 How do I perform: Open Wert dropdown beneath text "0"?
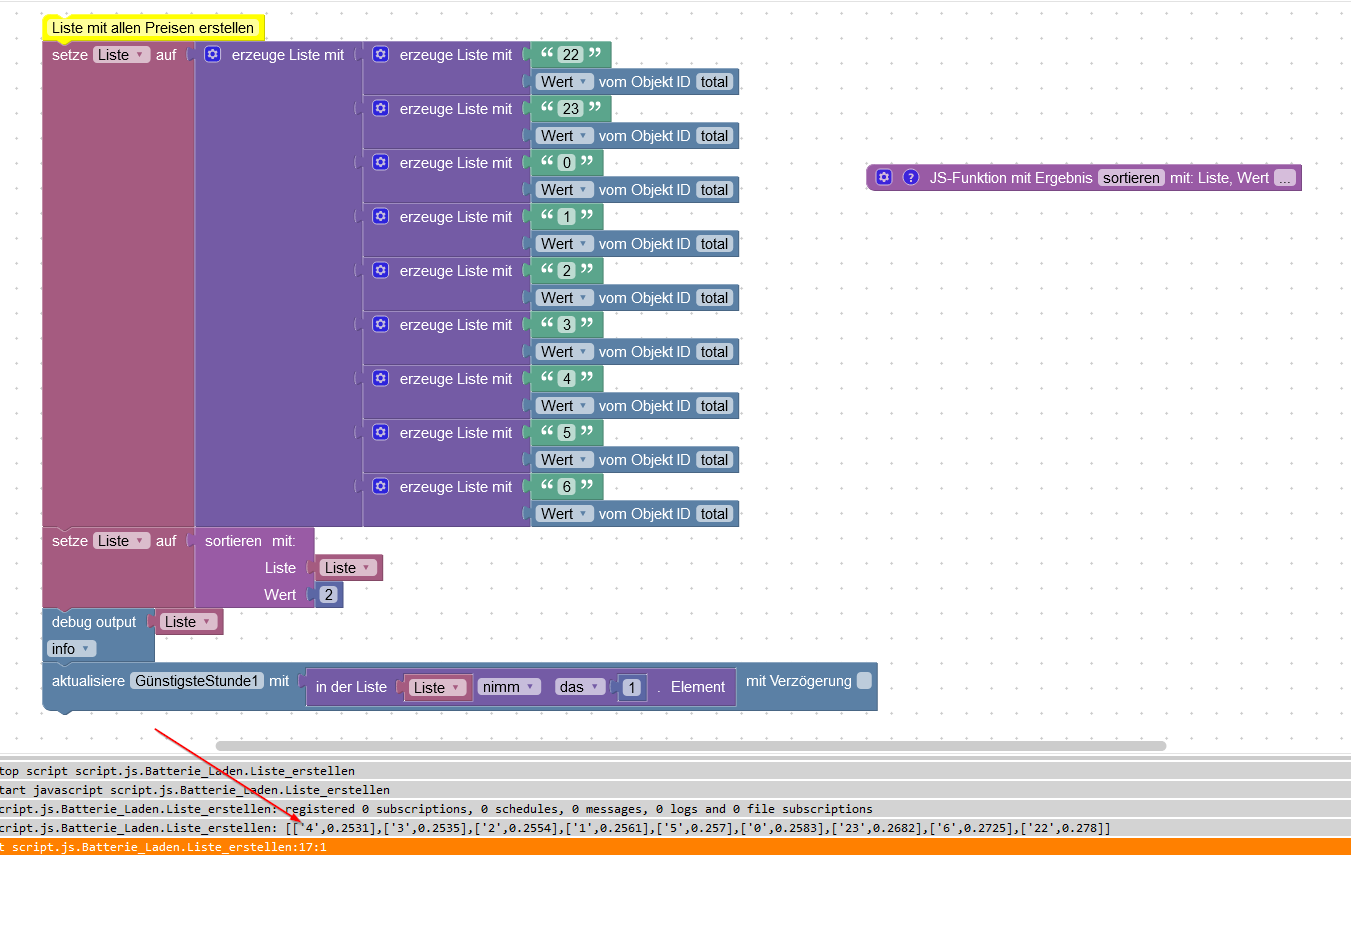pos(565,190)
